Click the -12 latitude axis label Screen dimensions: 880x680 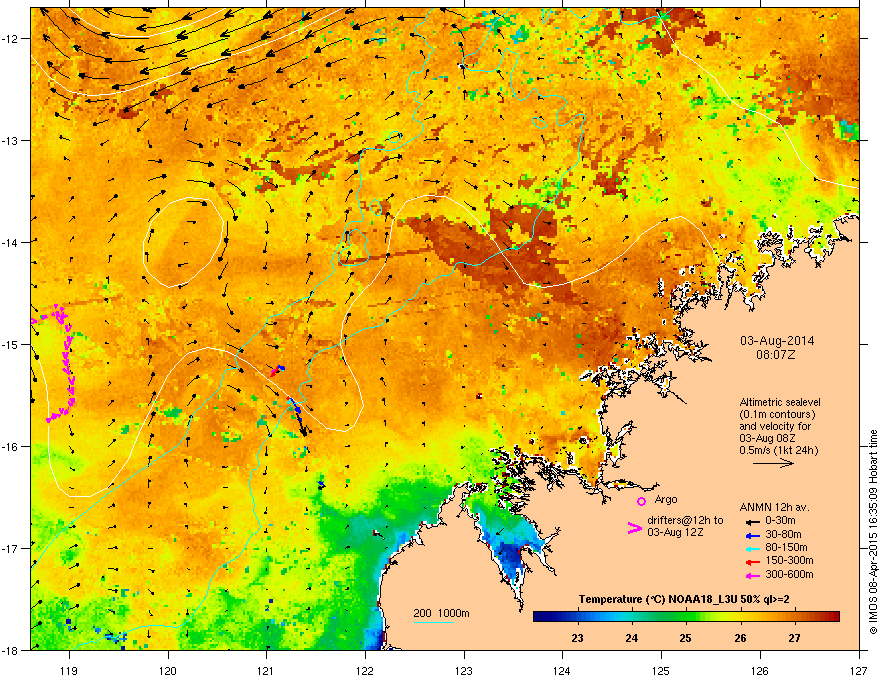pos(10,39)
